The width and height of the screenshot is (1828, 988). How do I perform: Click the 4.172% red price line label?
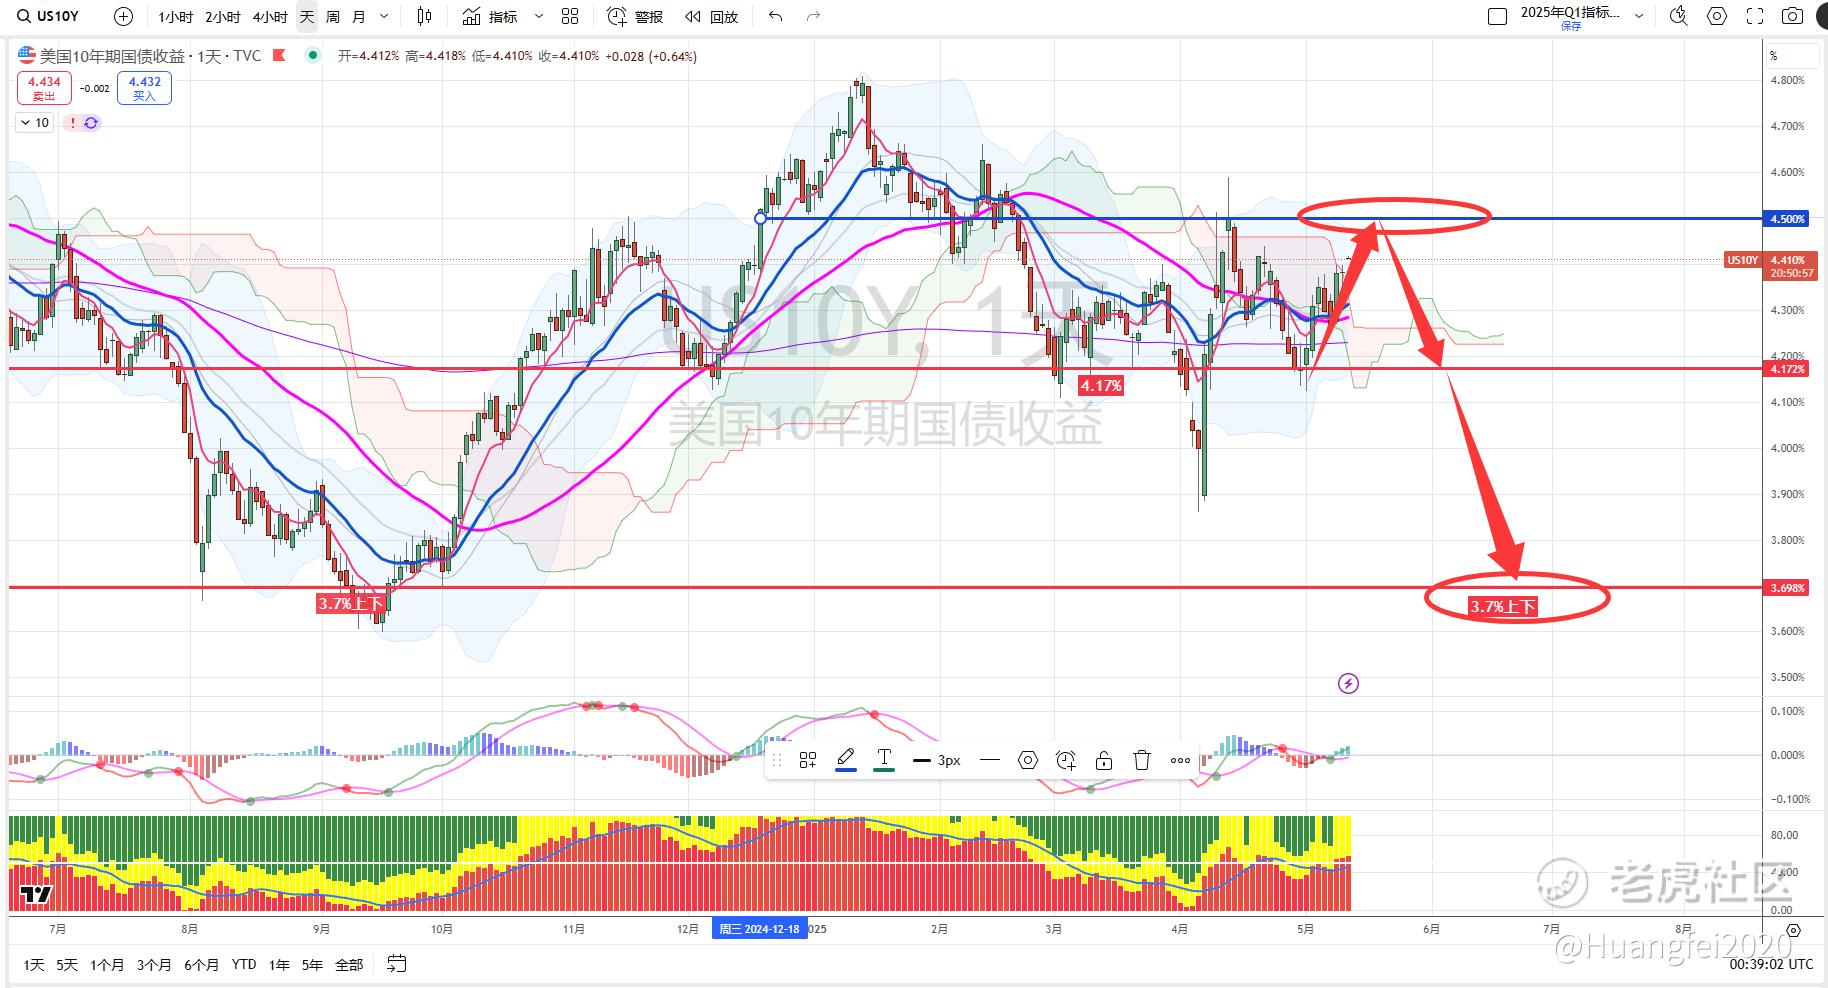click(x=1788, y=369)
